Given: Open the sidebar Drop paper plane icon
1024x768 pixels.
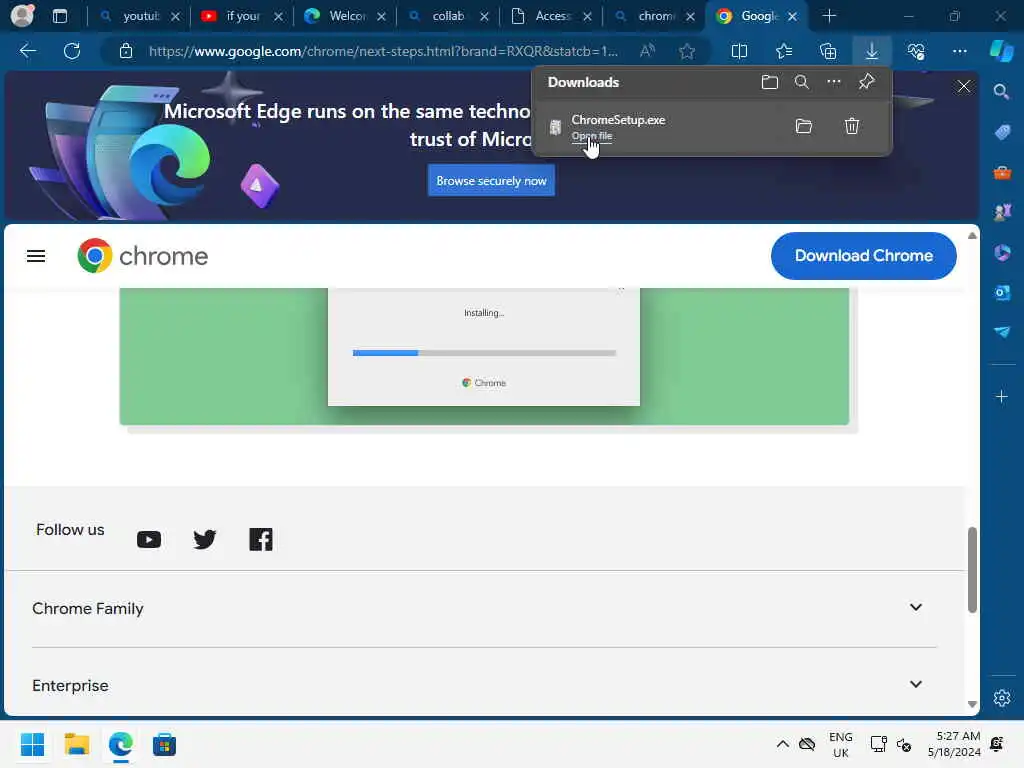Looking at the screenshot, I should click(1002, 332).
